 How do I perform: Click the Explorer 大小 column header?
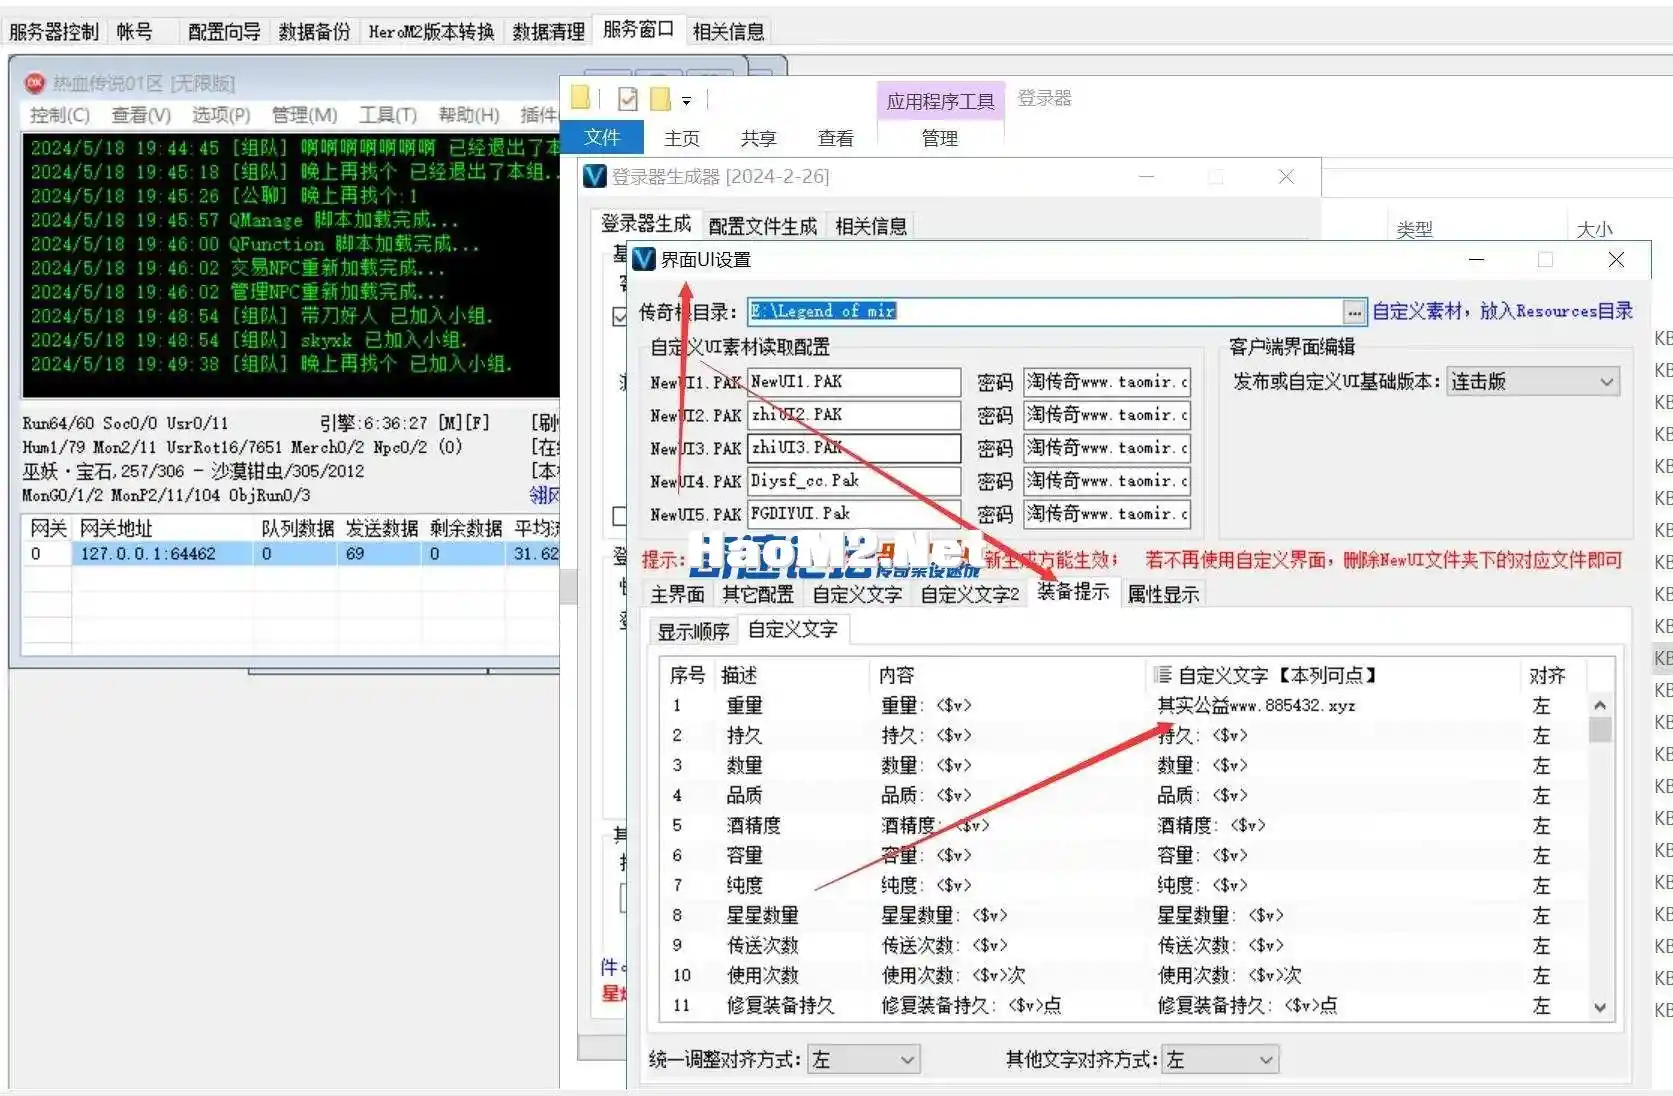pyautogui.click(x=1594, y=230)
